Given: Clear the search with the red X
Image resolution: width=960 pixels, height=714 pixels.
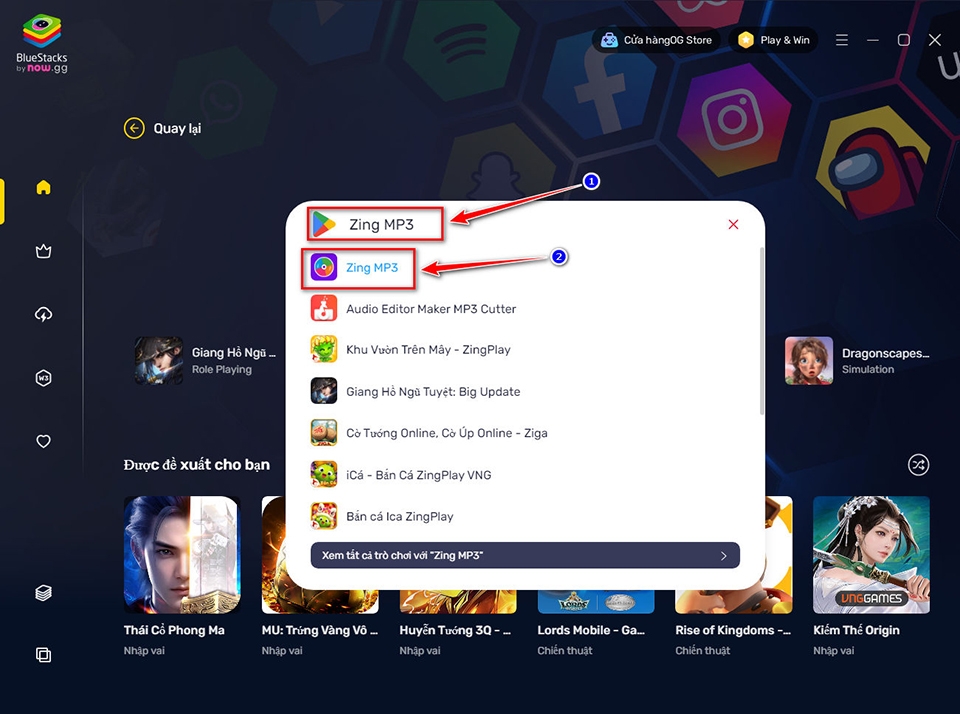Looking at the screenshot, I should click(733, 225).
